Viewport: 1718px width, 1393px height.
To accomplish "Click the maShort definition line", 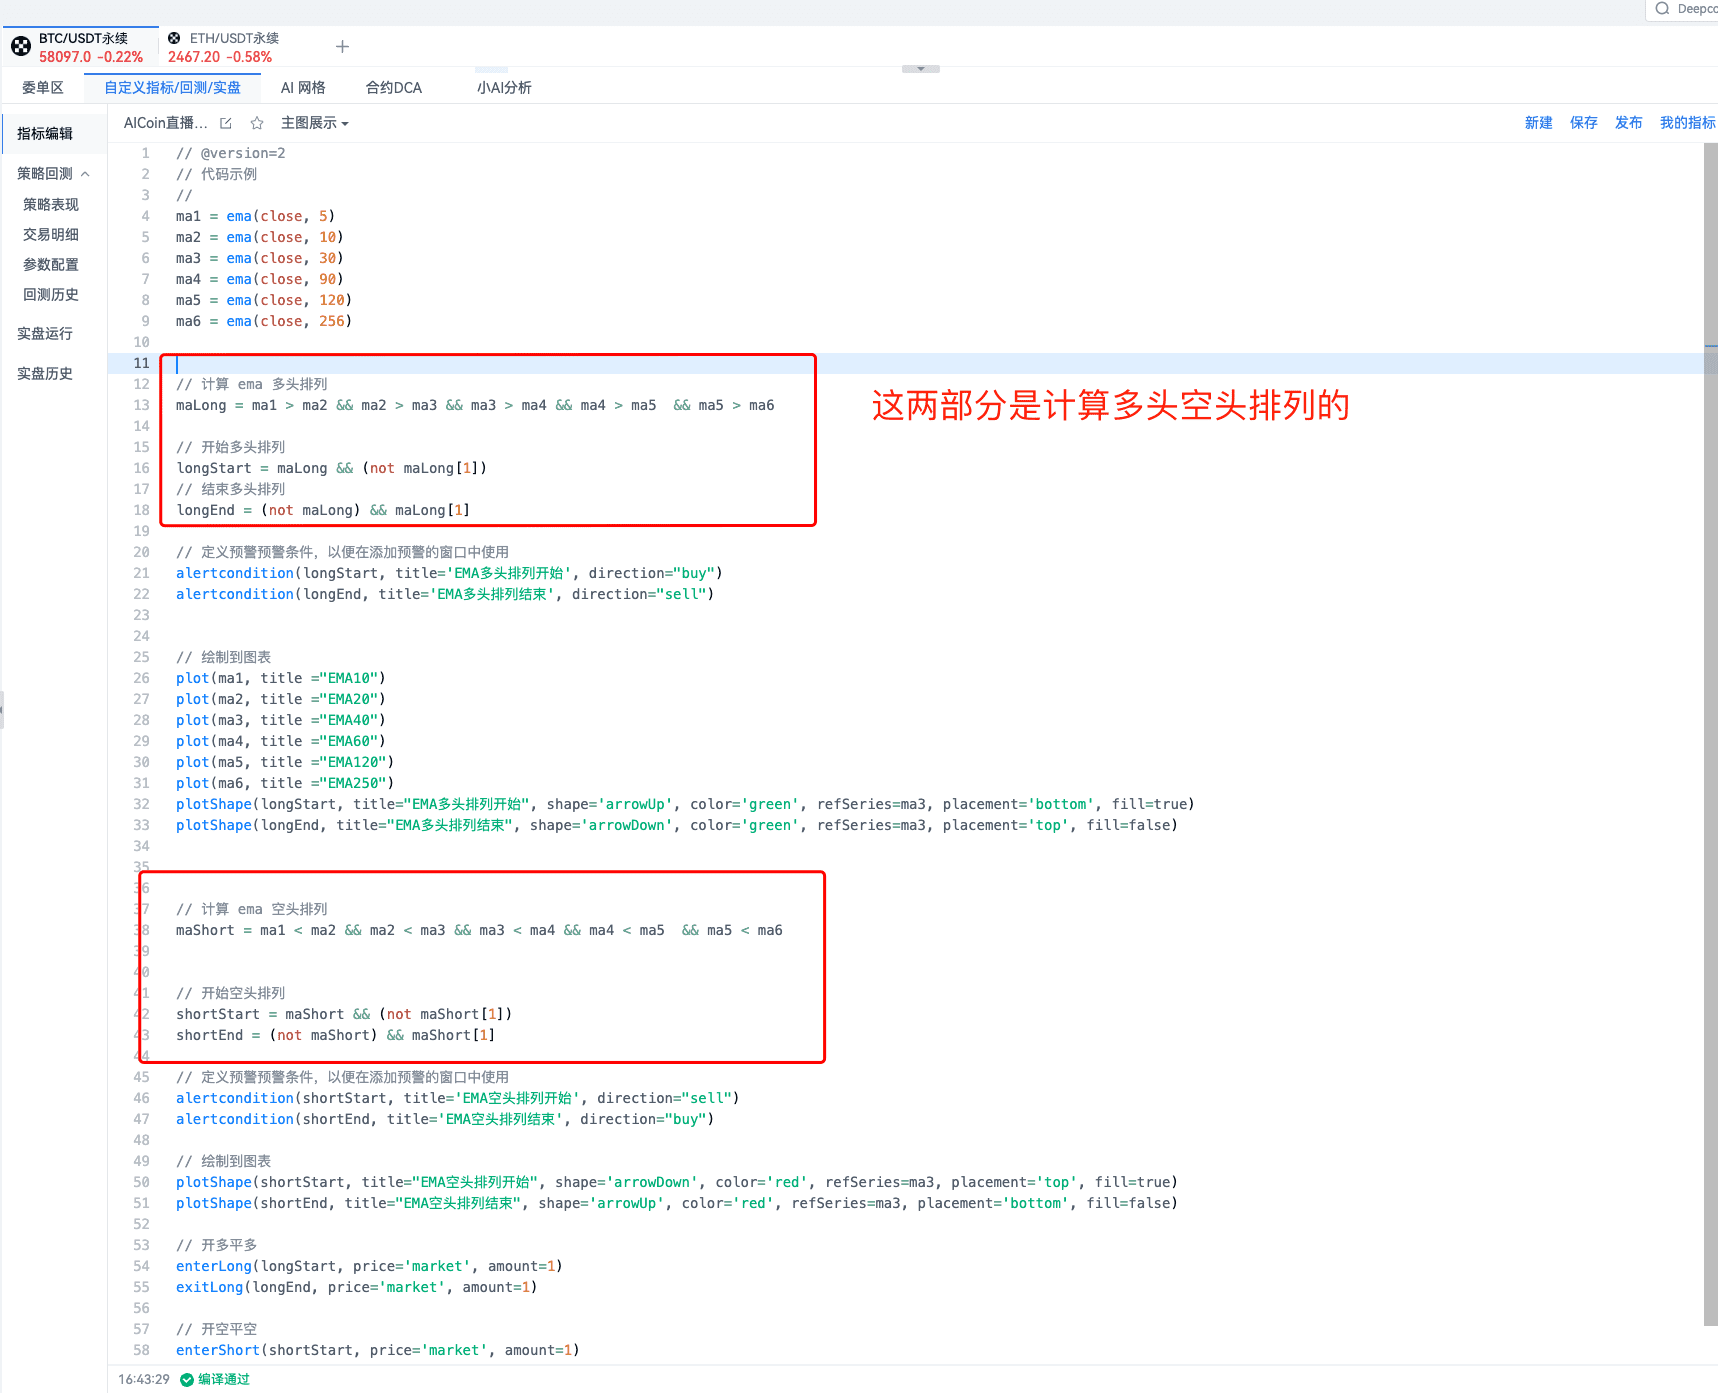I will point(479,930).
